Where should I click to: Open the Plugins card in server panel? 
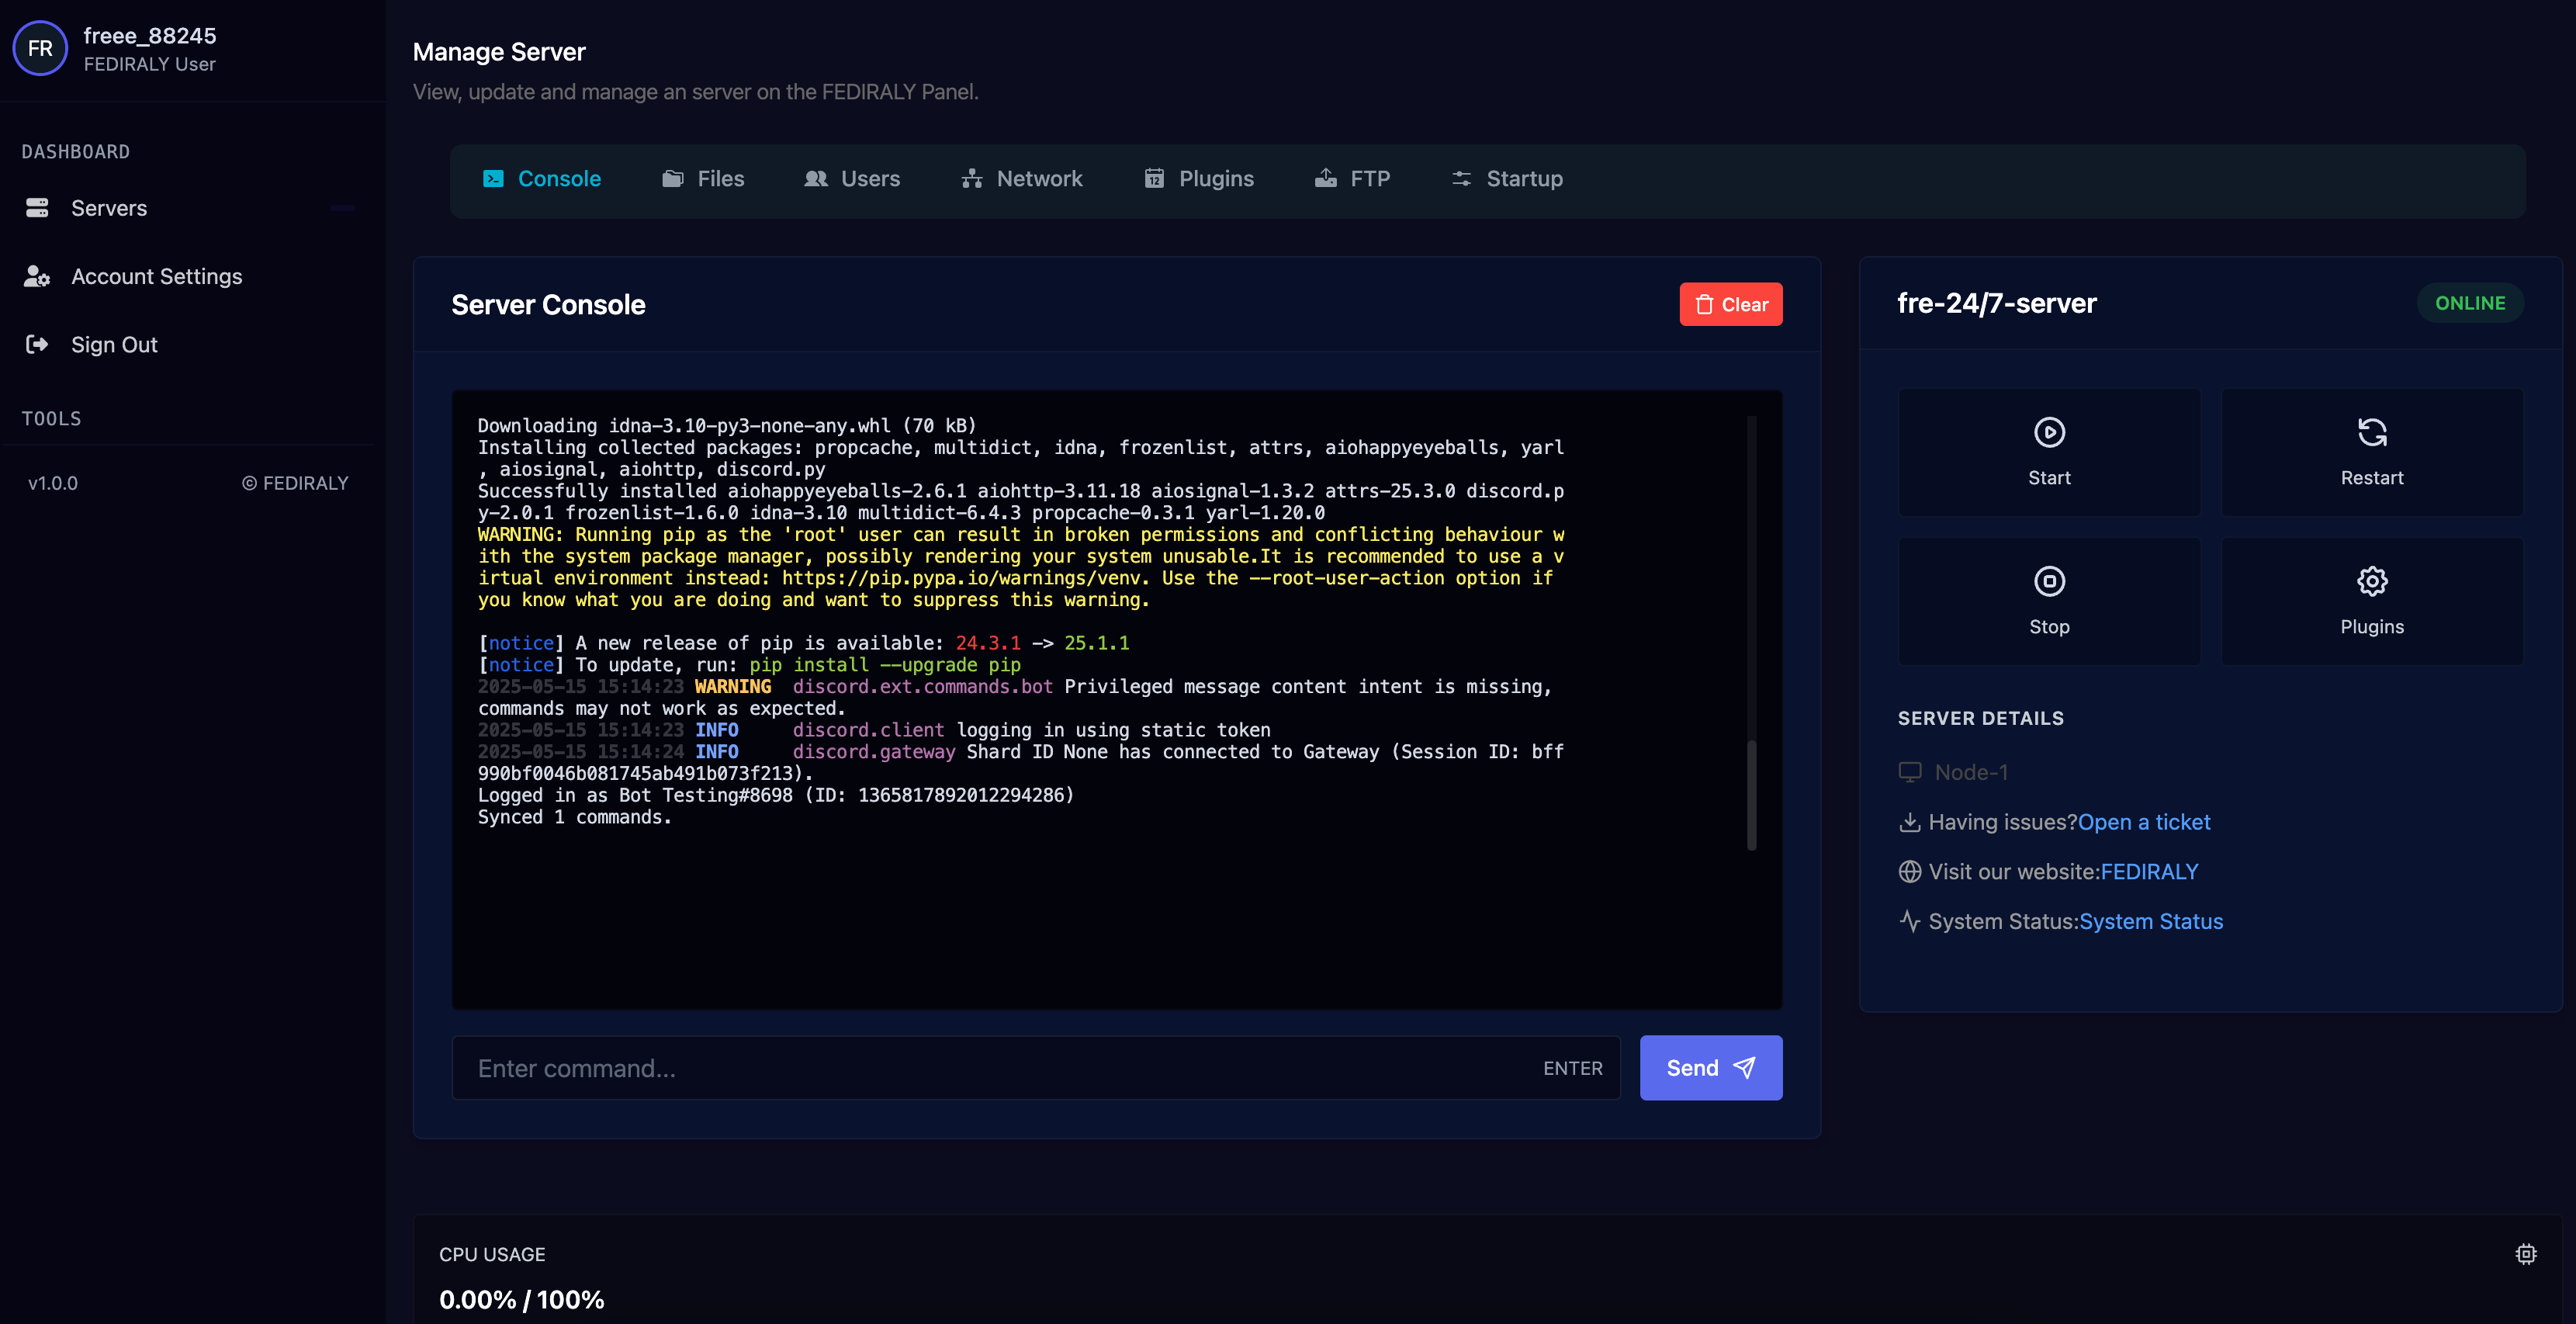click(x=2371, y=601)
